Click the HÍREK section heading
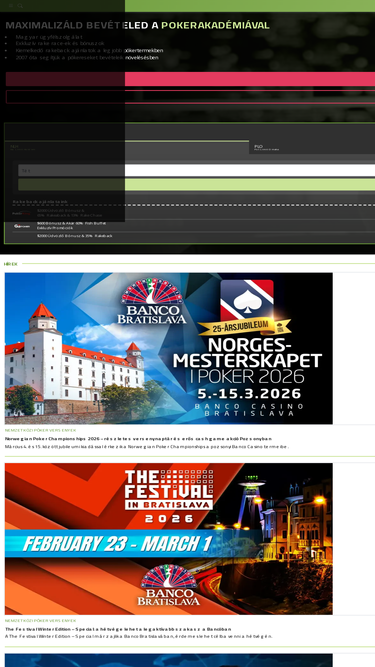Viewport: 375px width, 667px height. point(11,264)
